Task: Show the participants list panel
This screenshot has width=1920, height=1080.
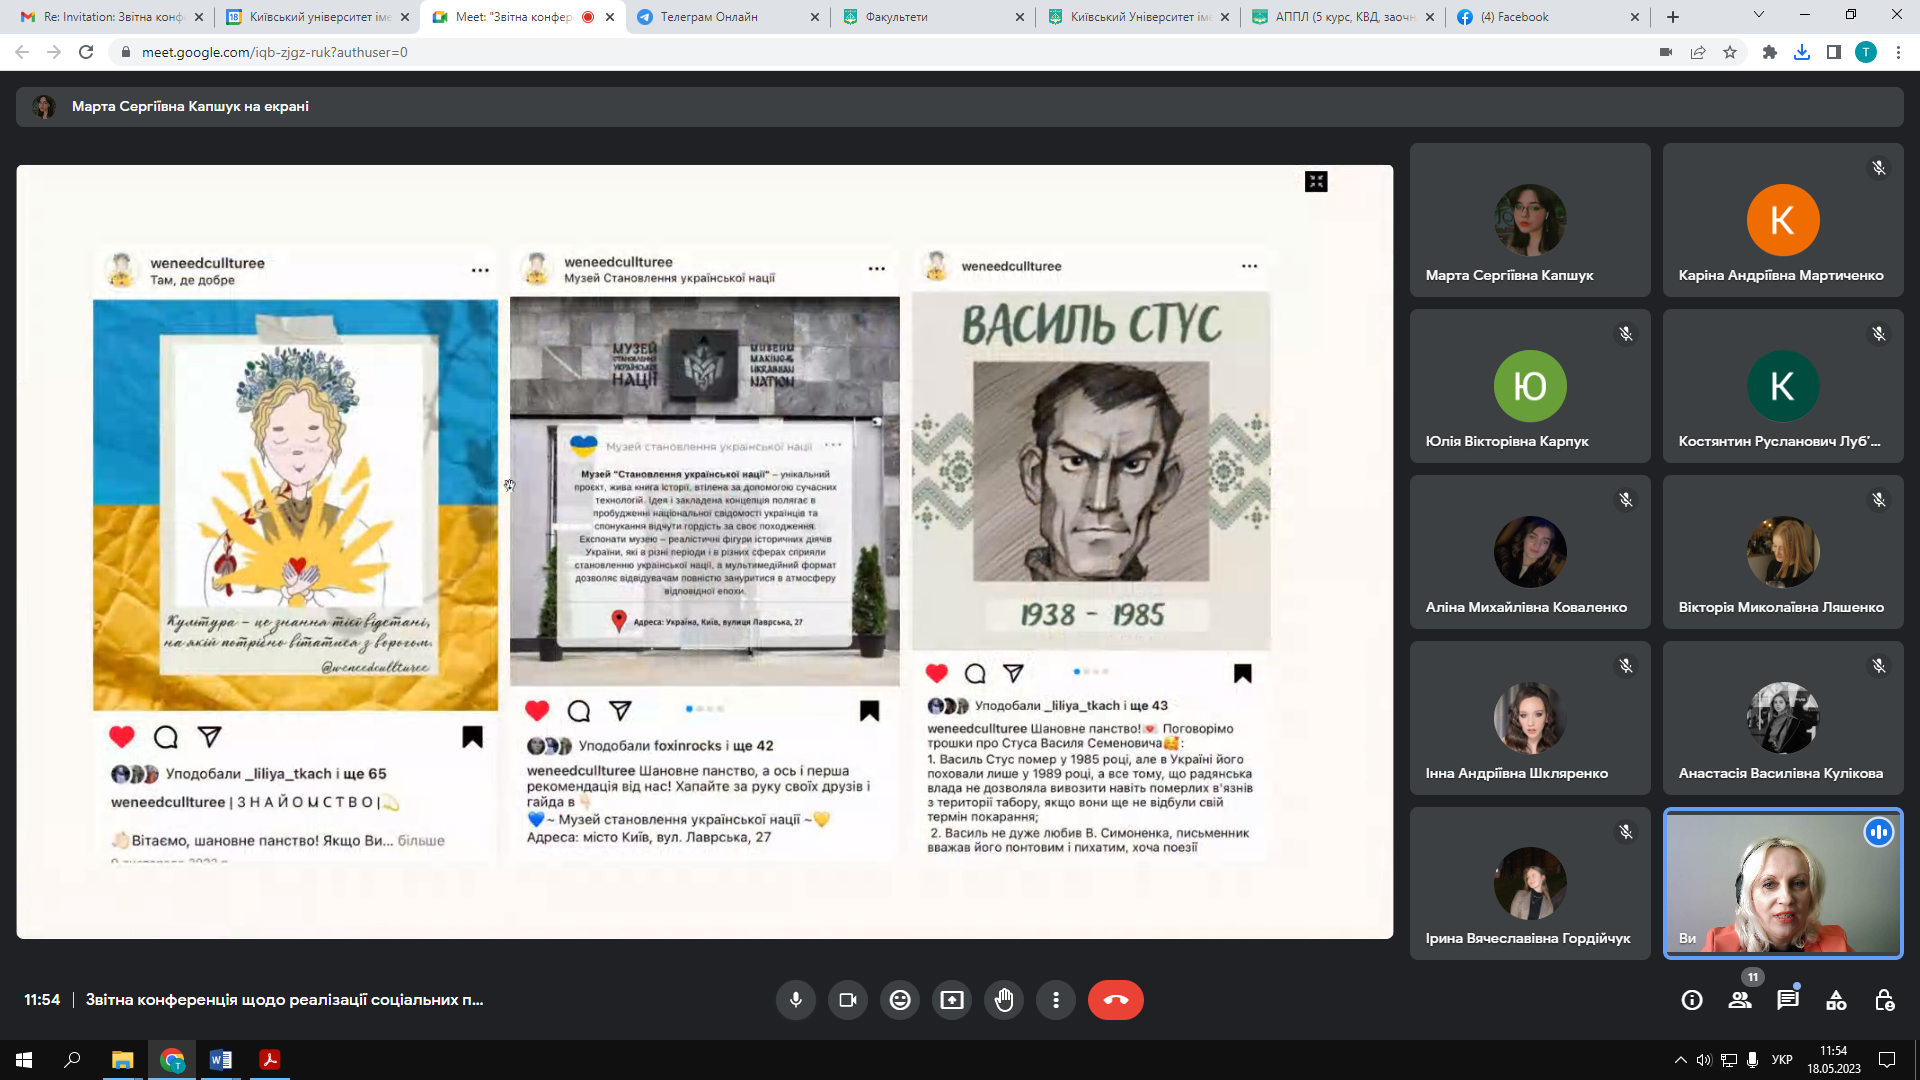Action: tap(1740, 1000)
